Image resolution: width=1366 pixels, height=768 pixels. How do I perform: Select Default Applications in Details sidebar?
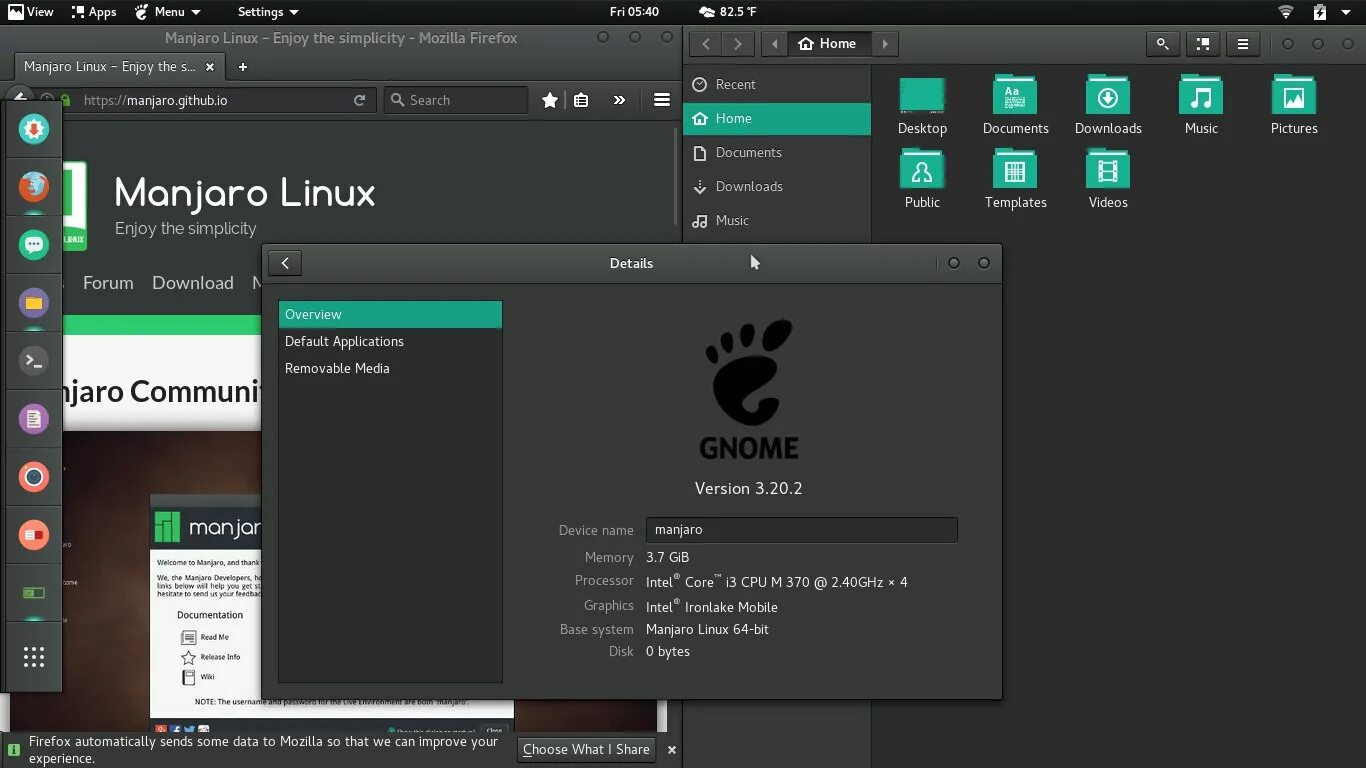pos(390,341)
